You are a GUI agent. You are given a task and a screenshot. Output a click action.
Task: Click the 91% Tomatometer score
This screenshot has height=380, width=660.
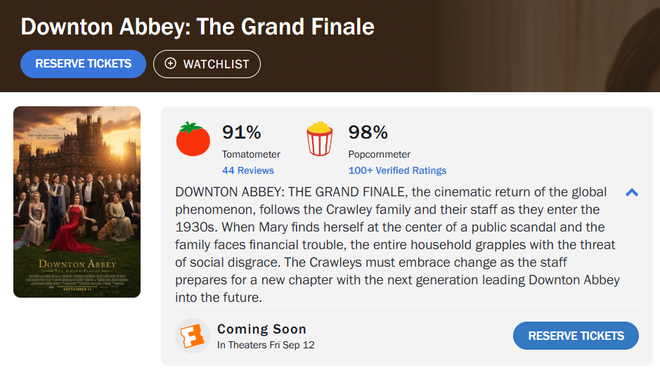pos(242,132)
